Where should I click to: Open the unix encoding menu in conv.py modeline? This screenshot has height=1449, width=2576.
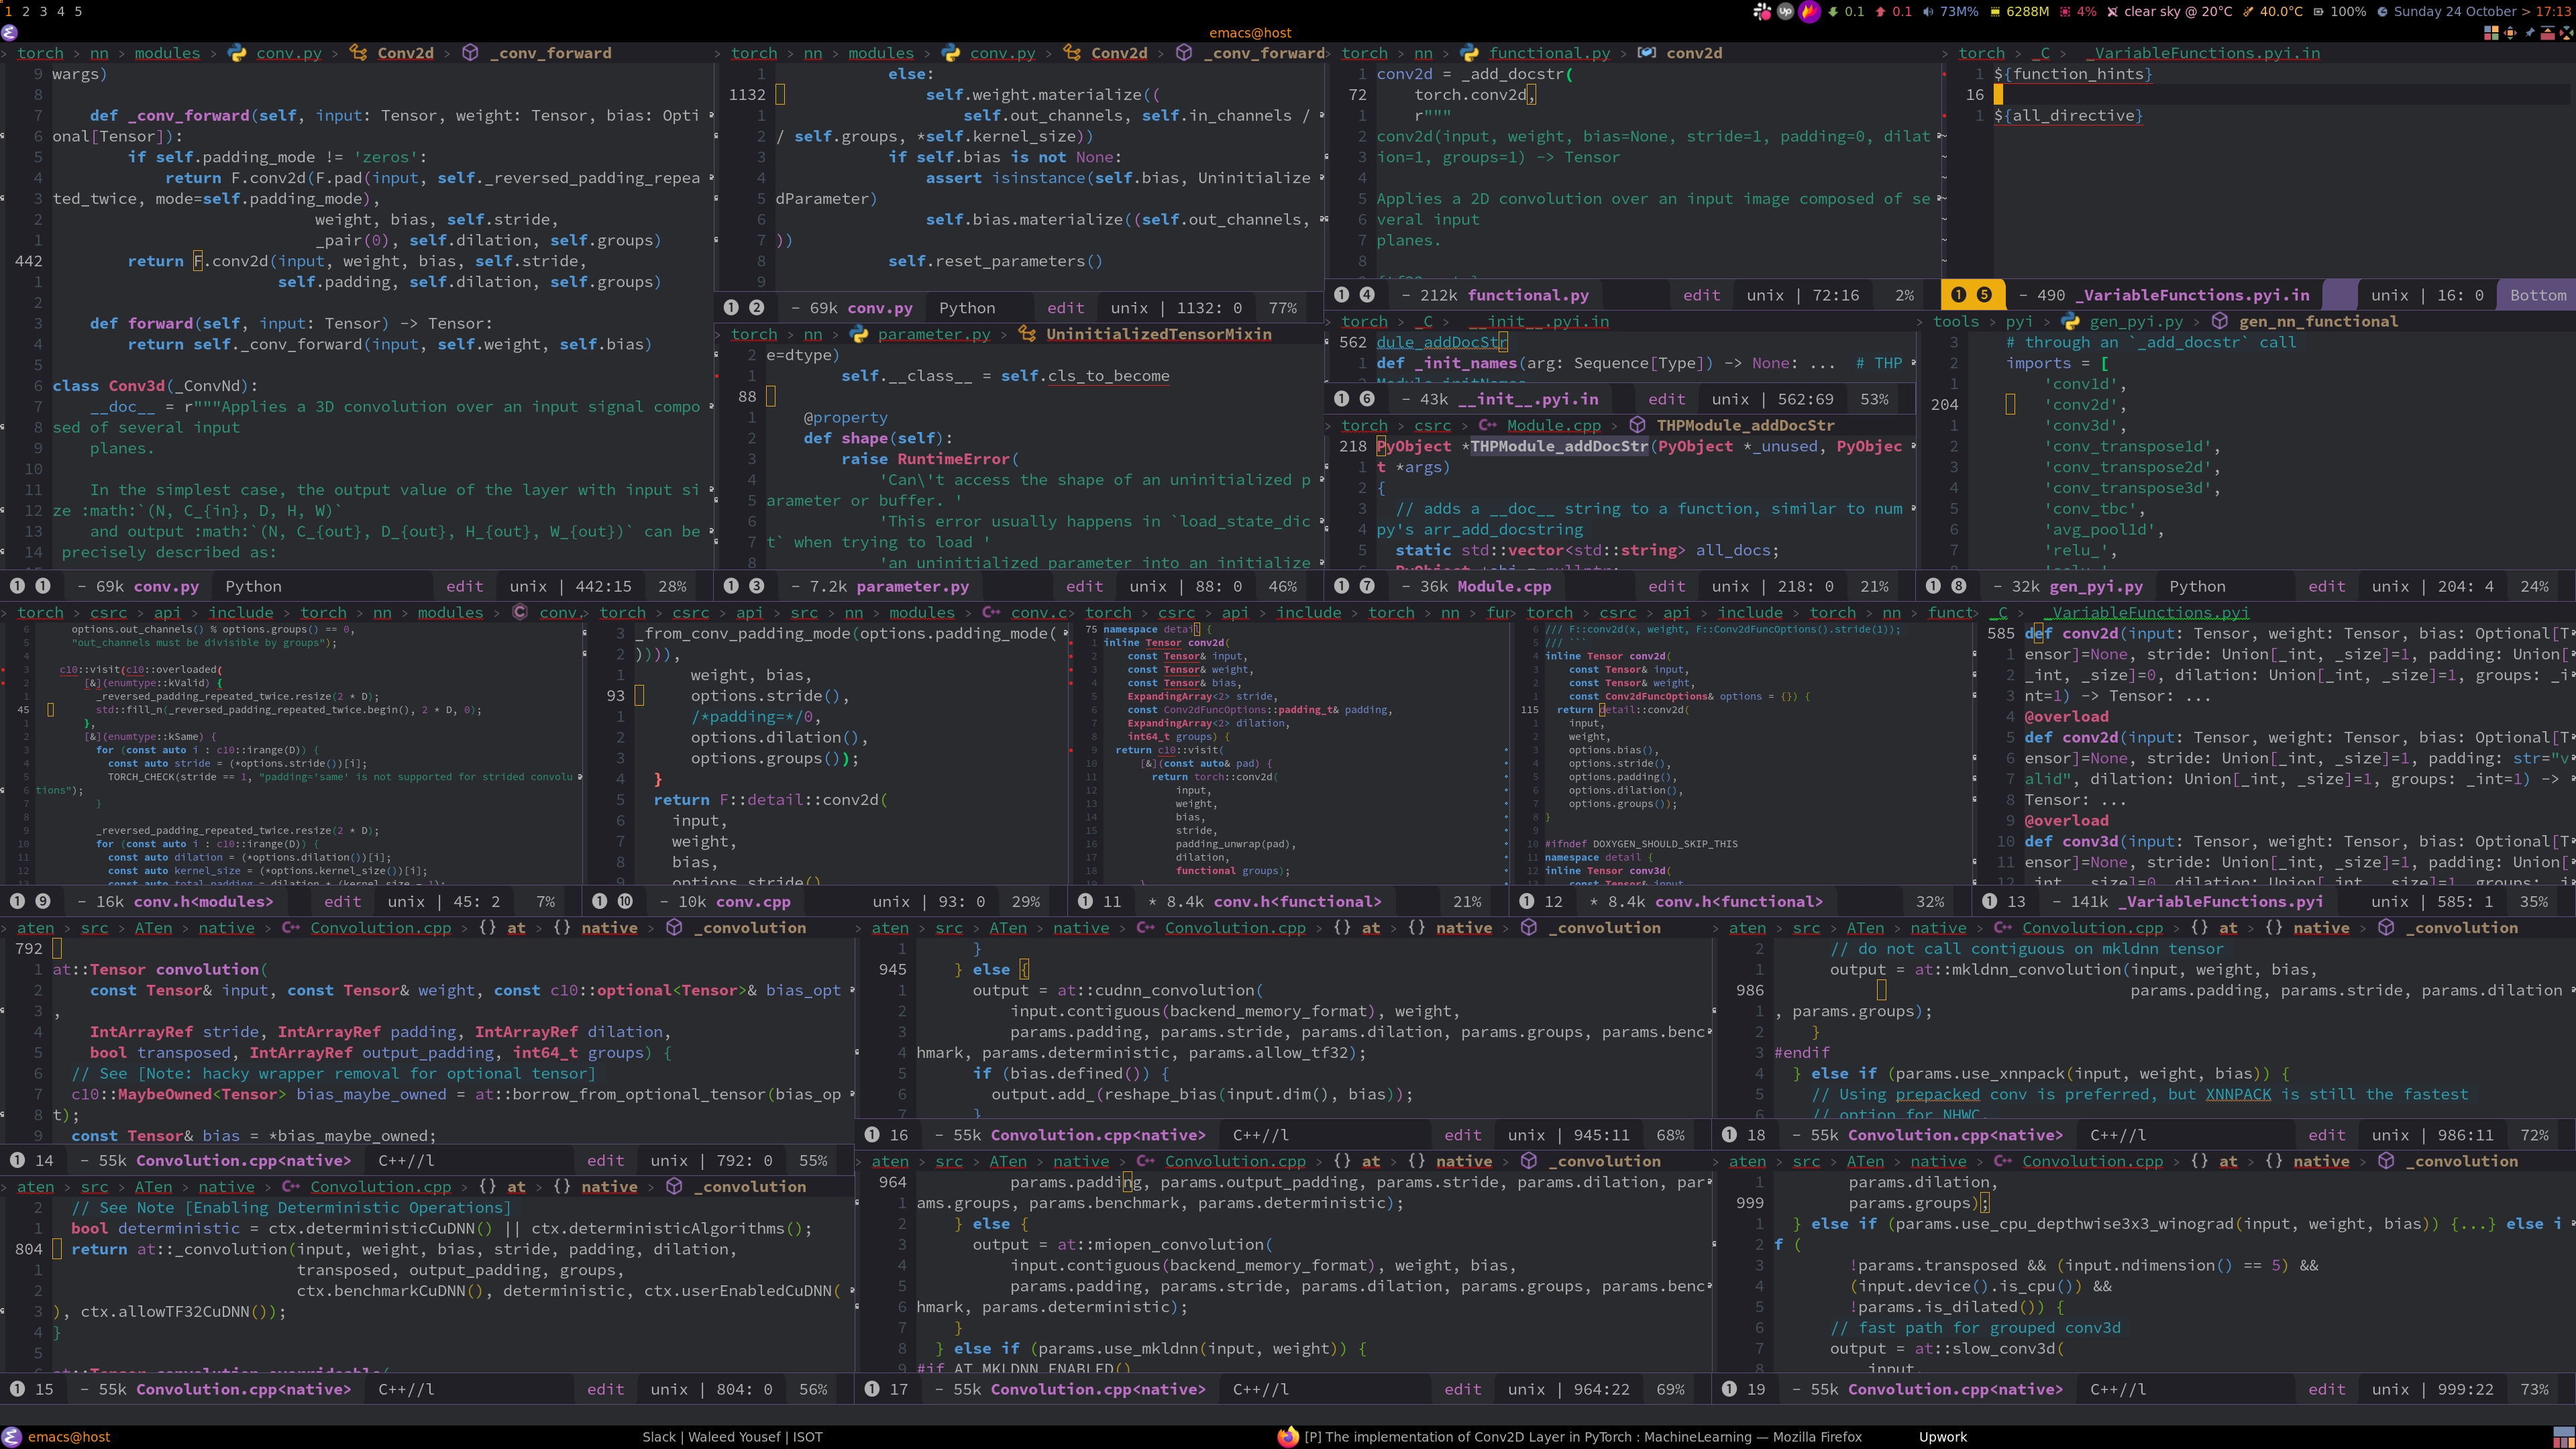click(529, 586)
